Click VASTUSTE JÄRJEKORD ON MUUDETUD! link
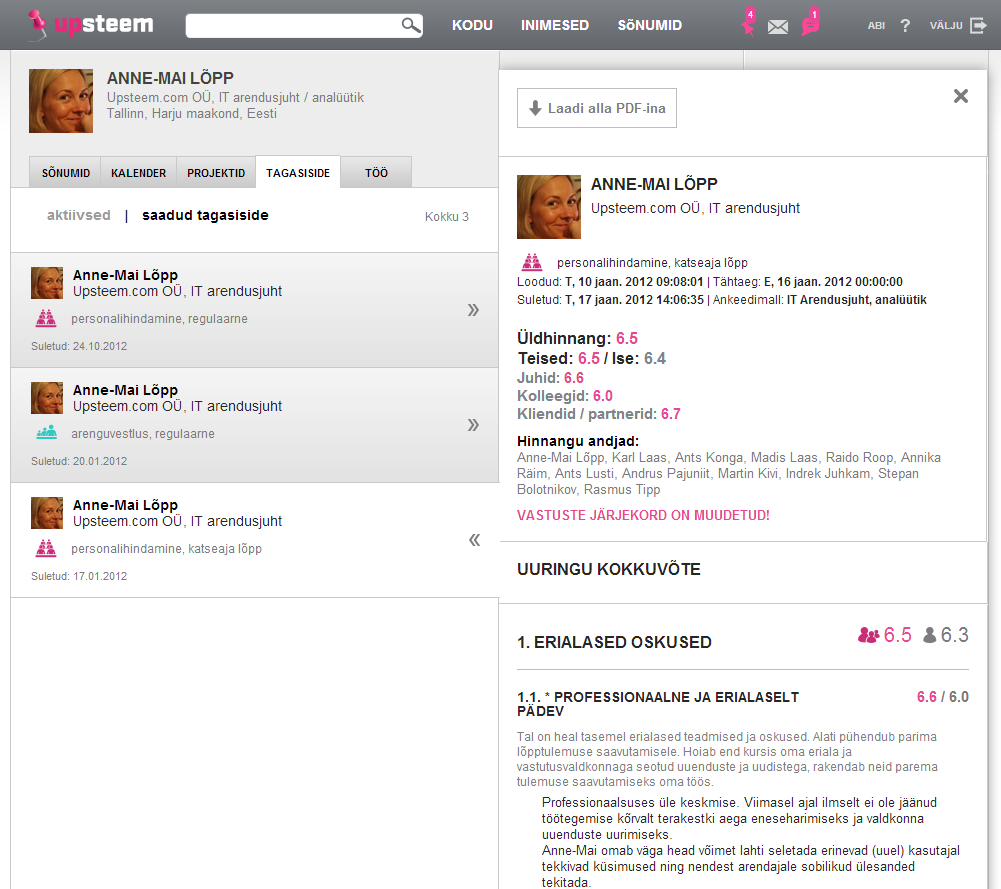The image size is (1001, 889). tap(644, 515)
